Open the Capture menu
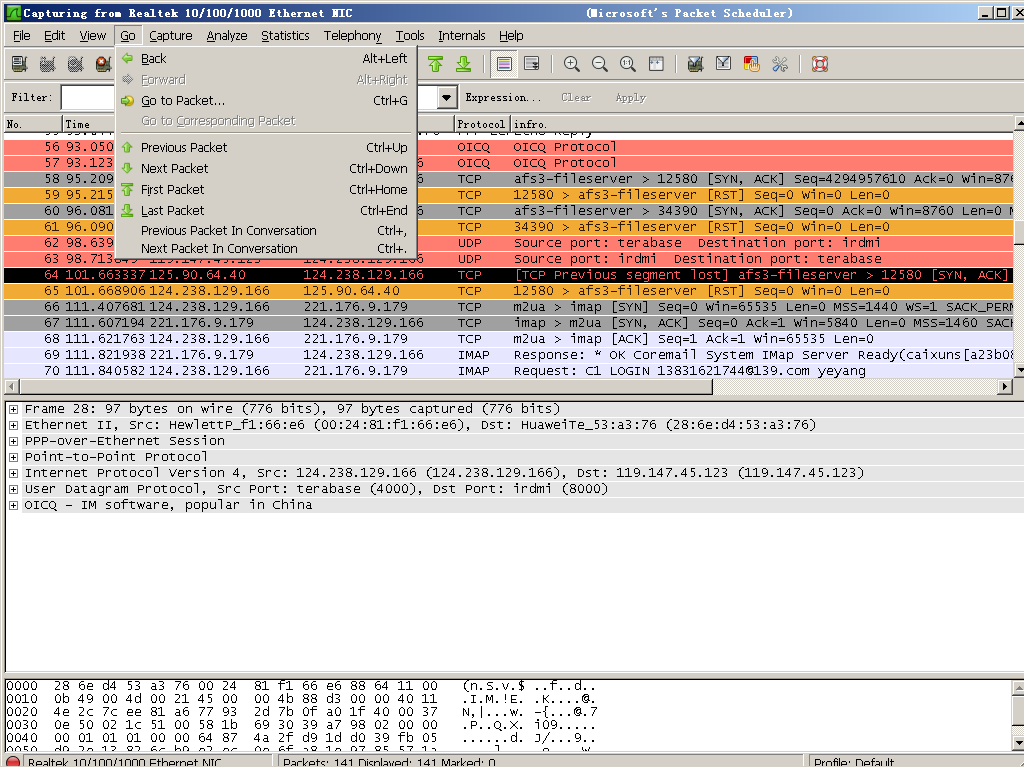Viewport: 1024px width, 768px height. 170,36
